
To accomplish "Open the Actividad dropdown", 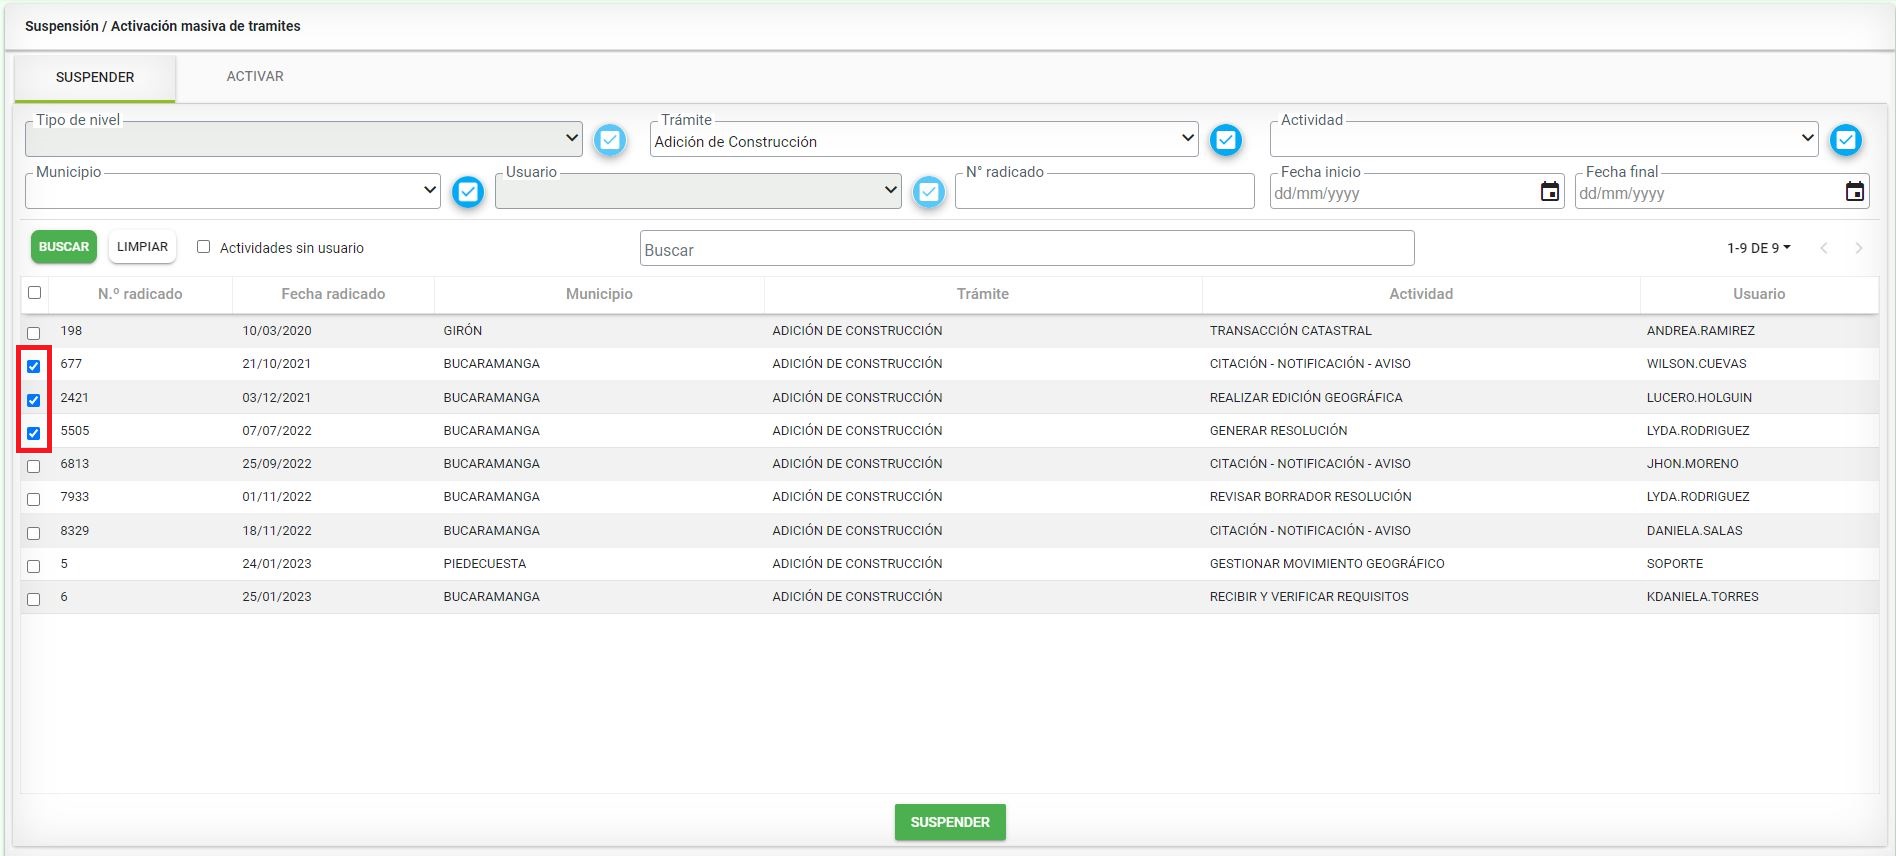I will coord(1544,139).
